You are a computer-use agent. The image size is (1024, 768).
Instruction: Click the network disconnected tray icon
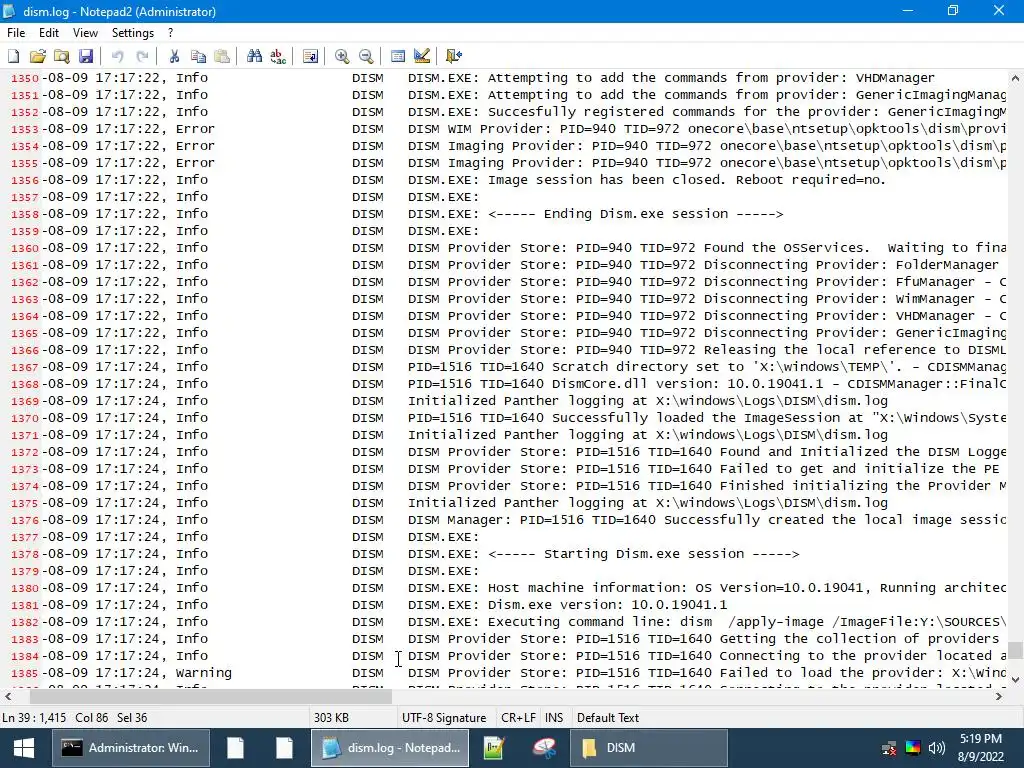tap(889, 748)
